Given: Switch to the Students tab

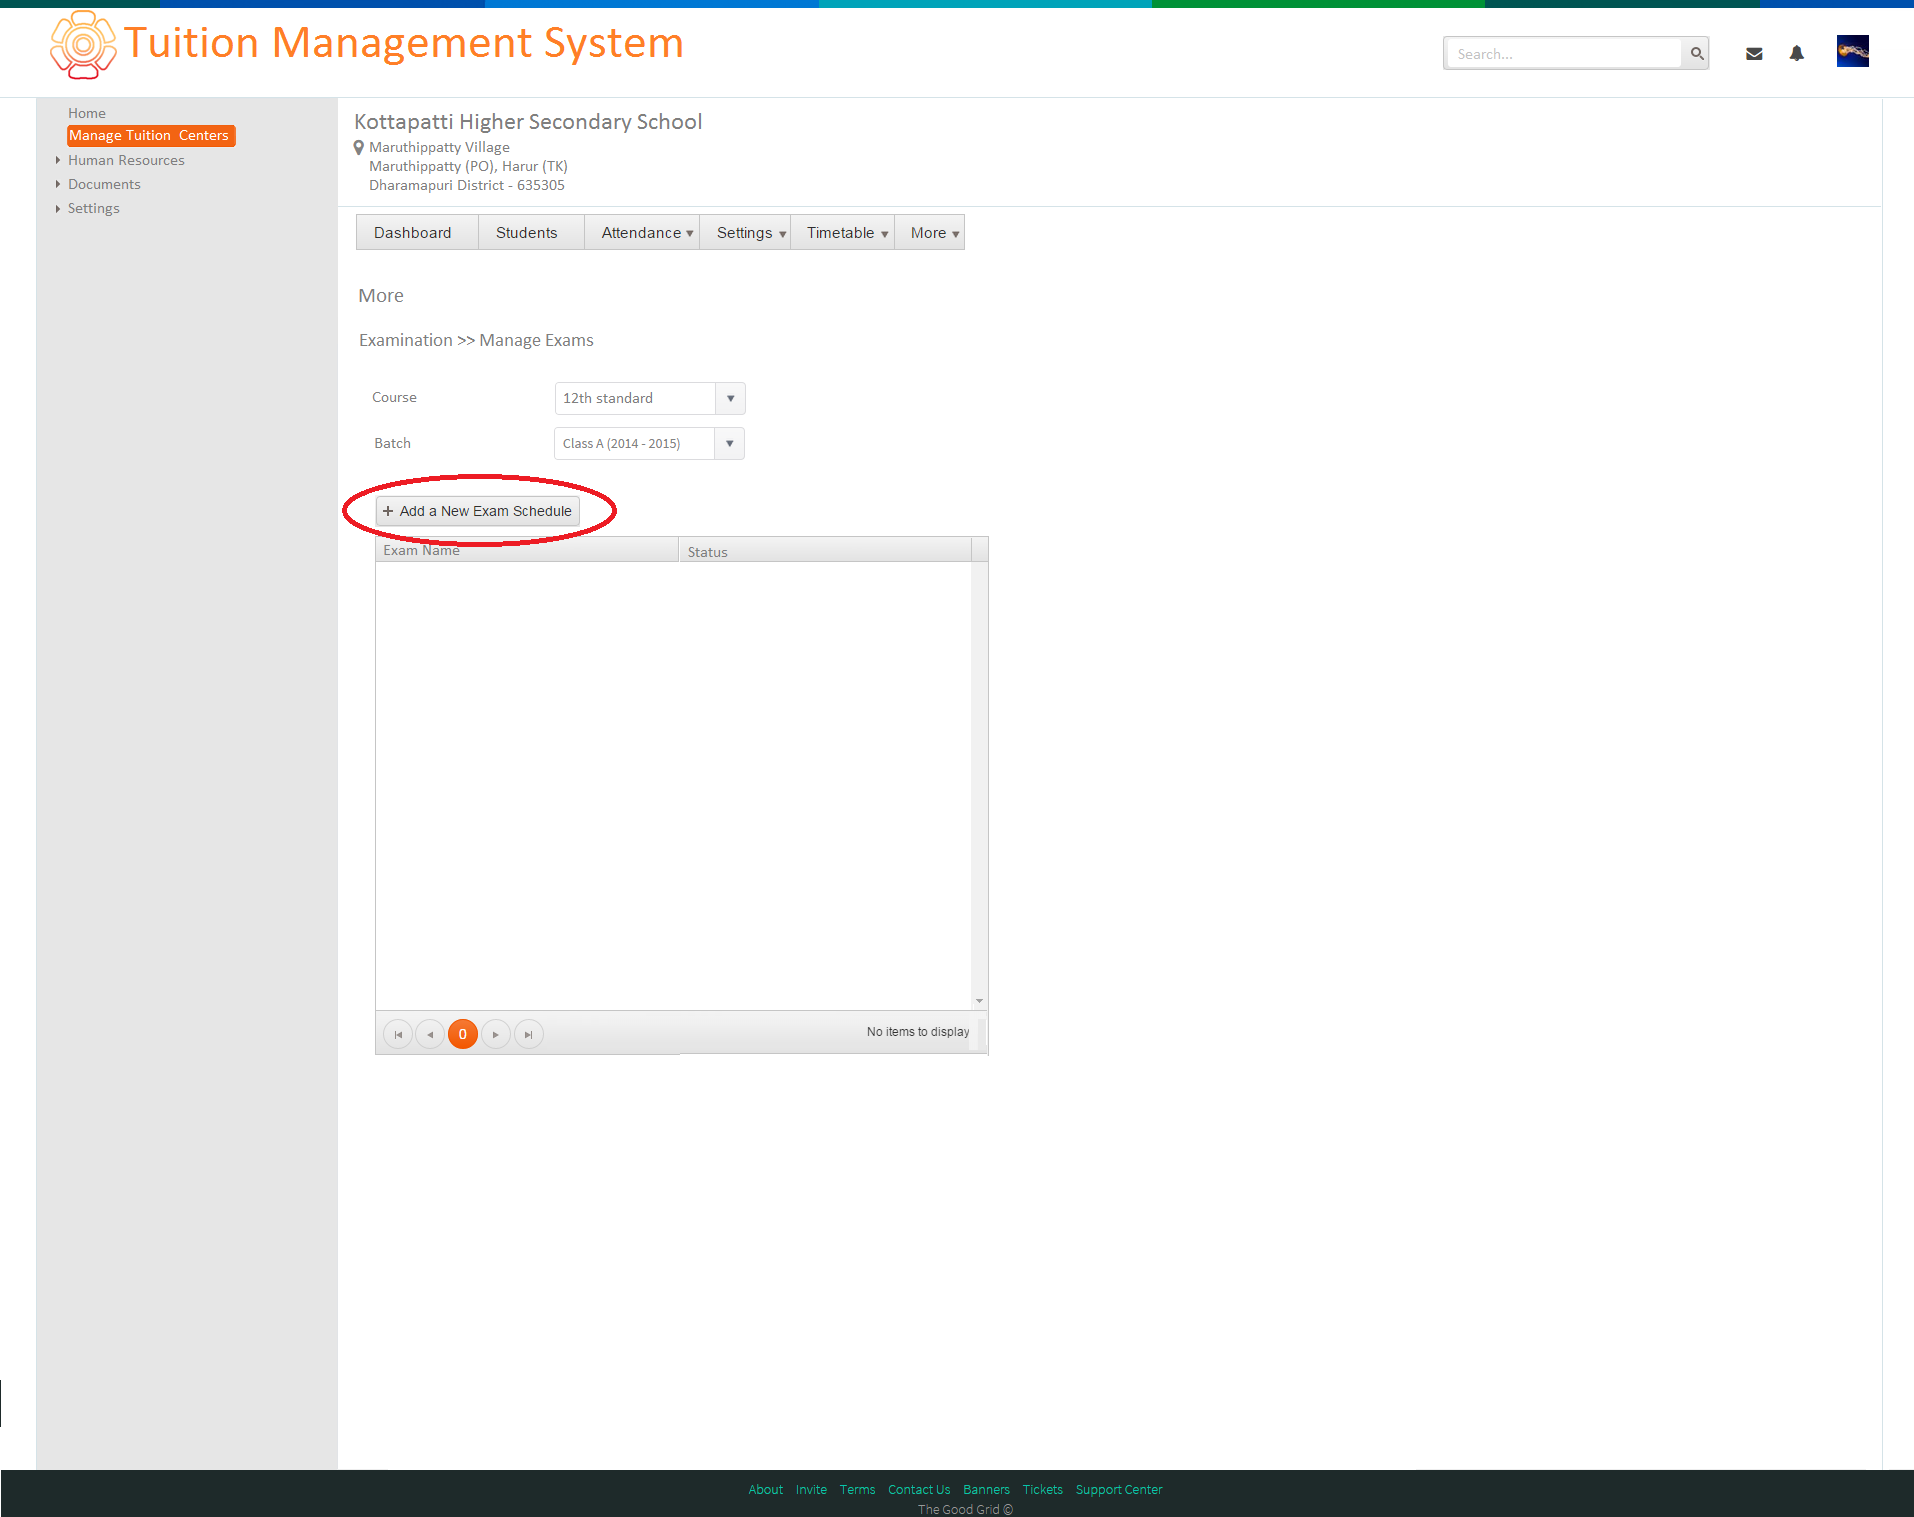Looking at the screenshot, I should point(527,232).
